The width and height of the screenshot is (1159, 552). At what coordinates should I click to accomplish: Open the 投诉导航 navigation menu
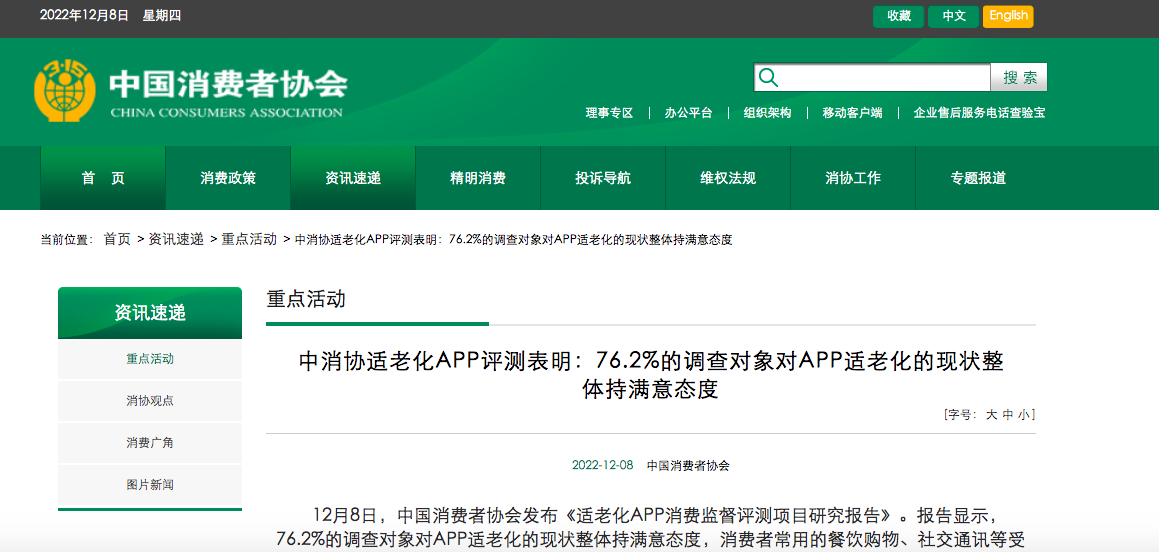pyautogui.click(x=602, y=178)
